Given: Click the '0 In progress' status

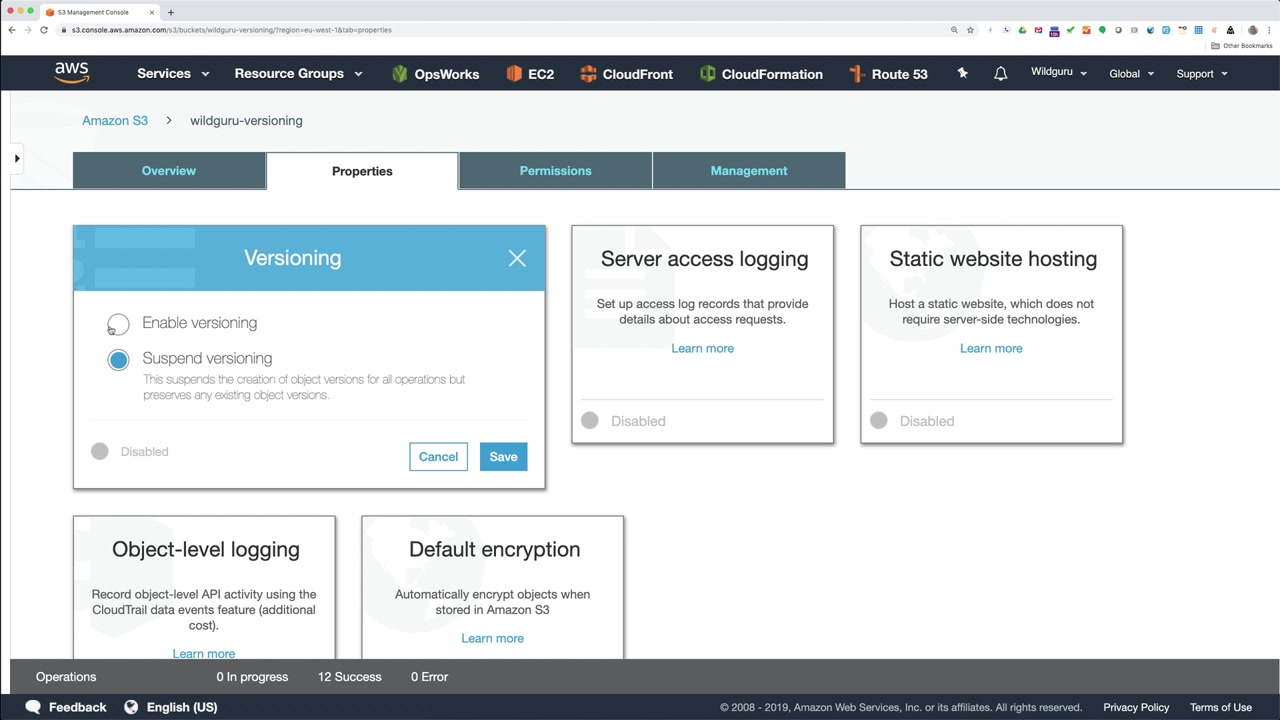Looking at the screenshot, I should (x=252, y=677).
